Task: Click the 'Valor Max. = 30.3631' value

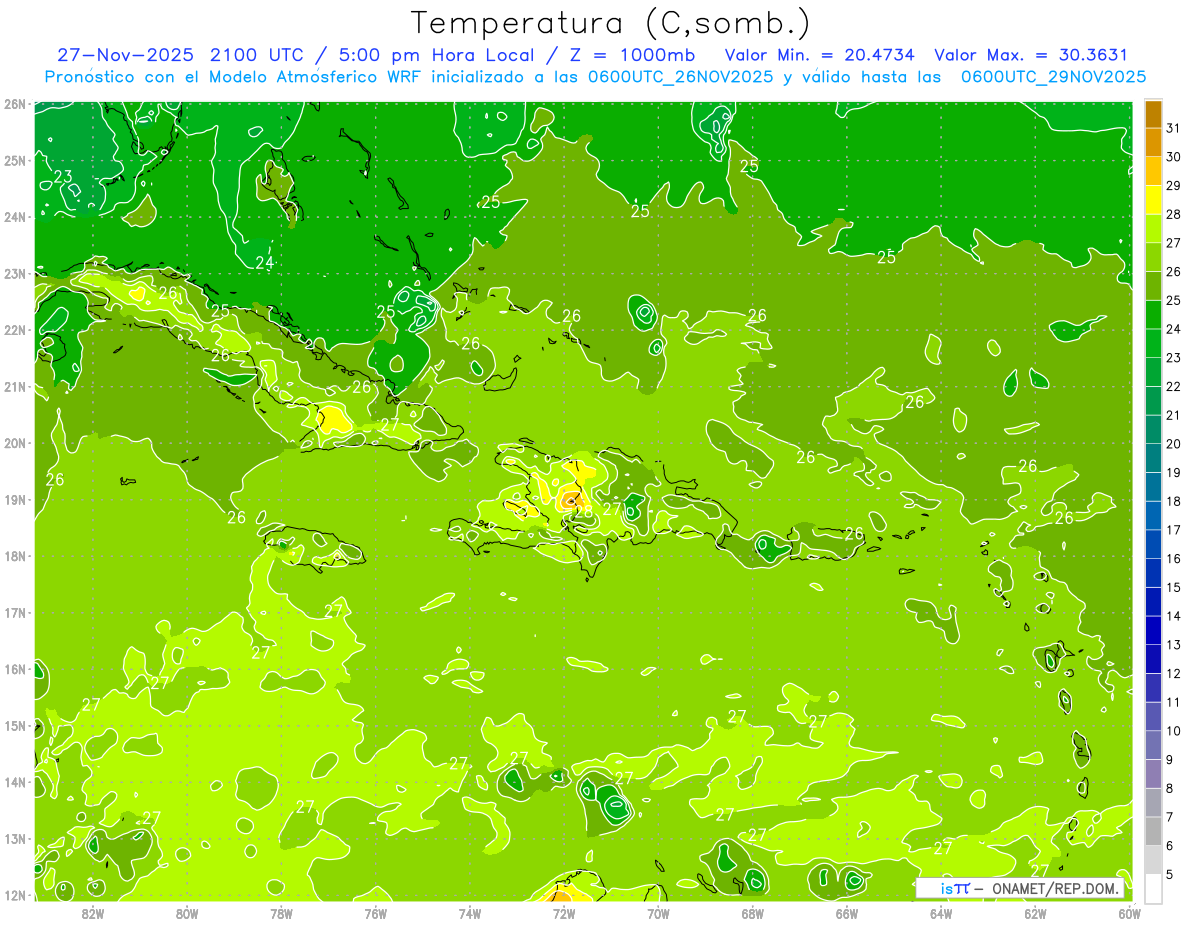Action: pos(1030,54)
